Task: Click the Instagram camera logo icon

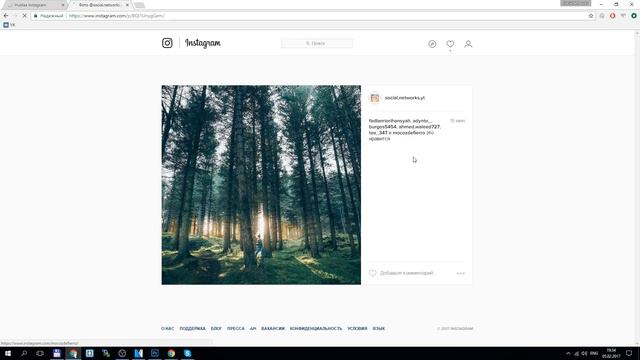Action: (x=167, y=43)
